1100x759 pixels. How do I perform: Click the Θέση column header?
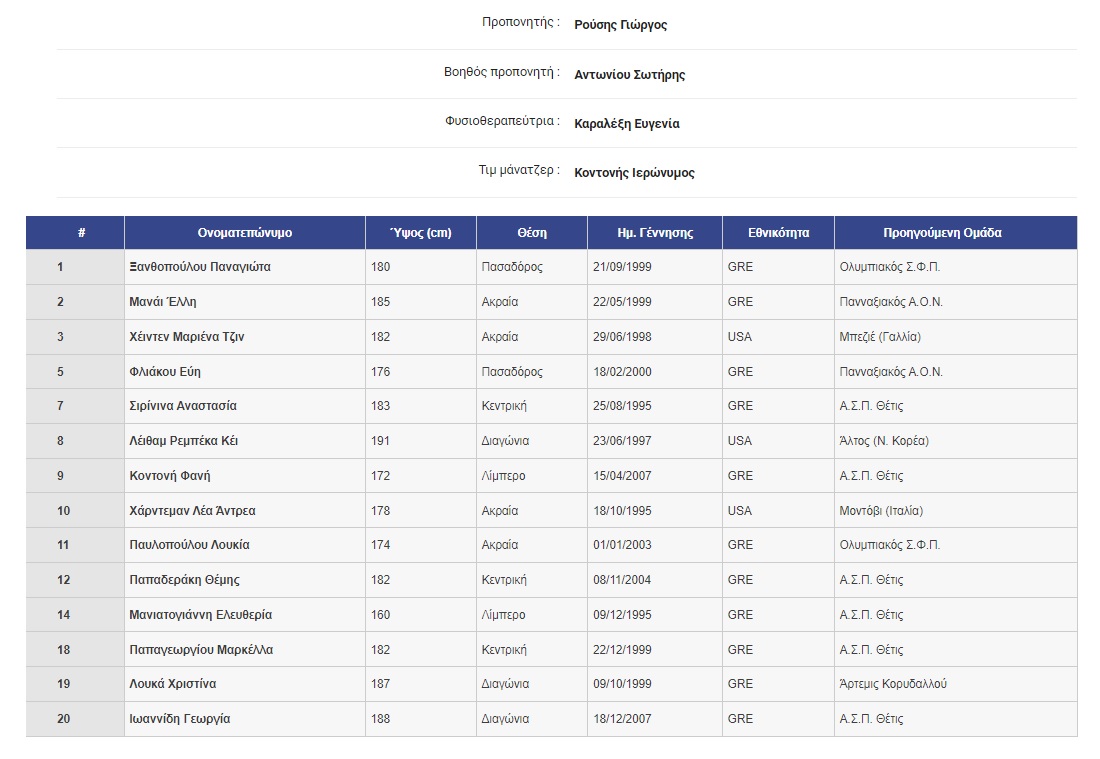[532, 233]
